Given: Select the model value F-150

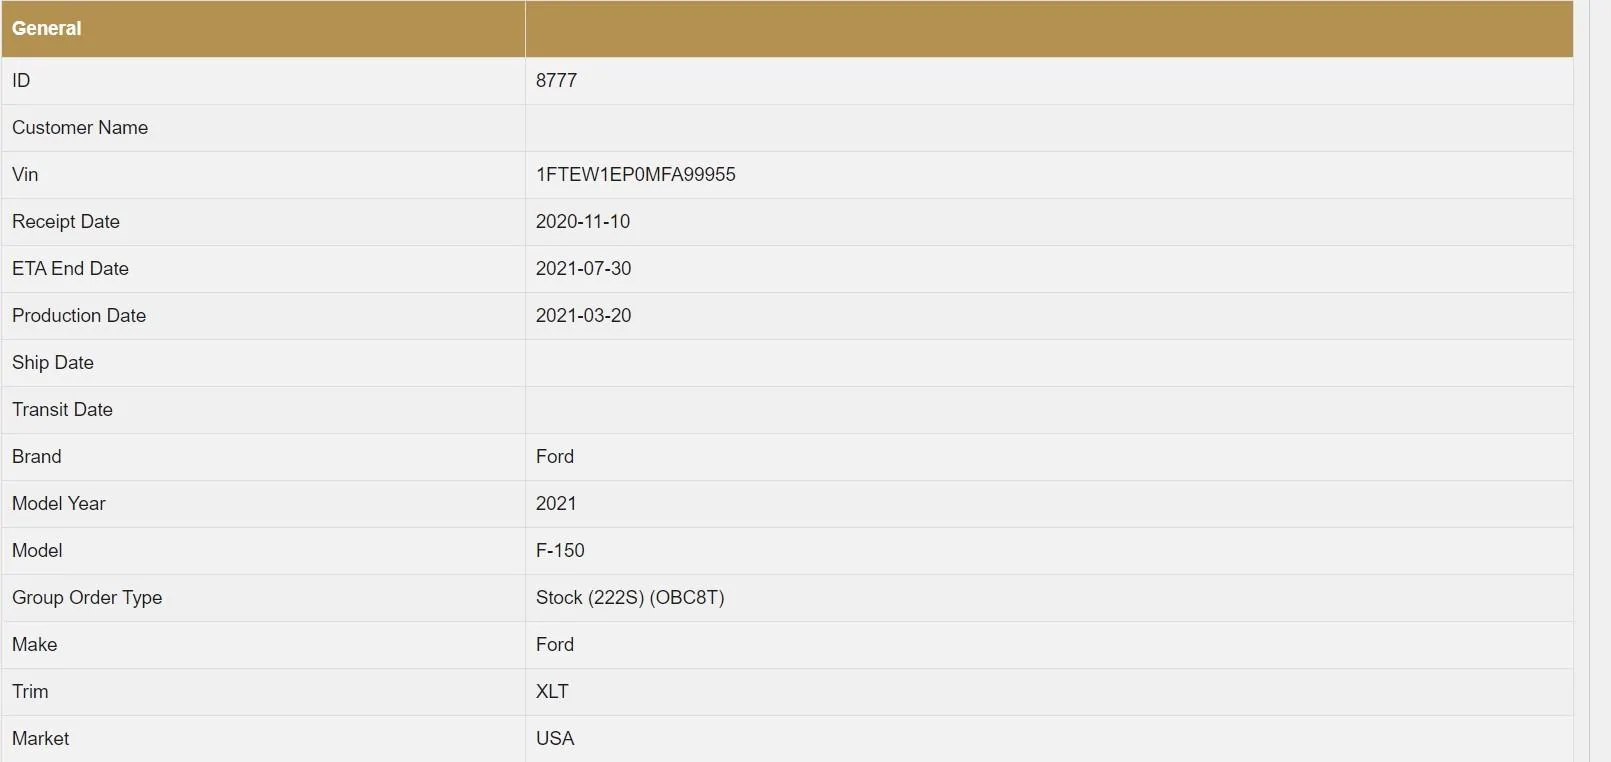Looking at the screenshot, I should [x=560, y=551].
